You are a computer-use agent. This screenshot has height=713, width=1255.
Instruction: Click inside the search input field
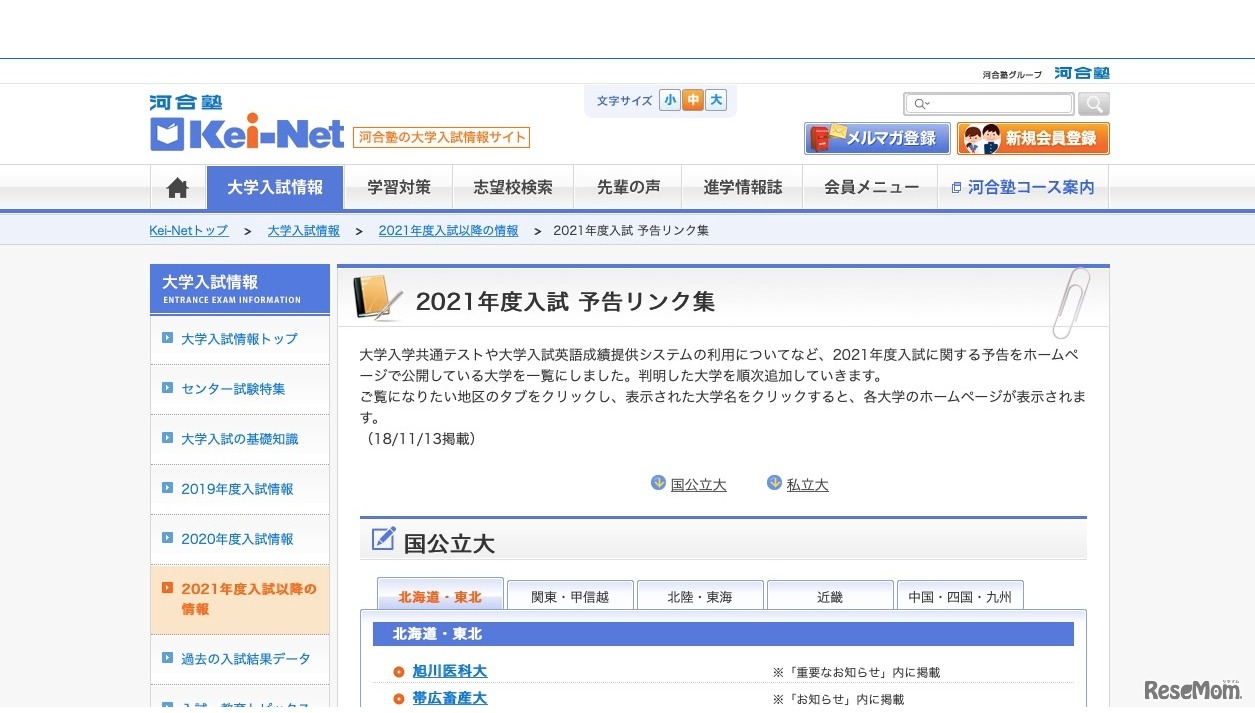tap(990, 103)
